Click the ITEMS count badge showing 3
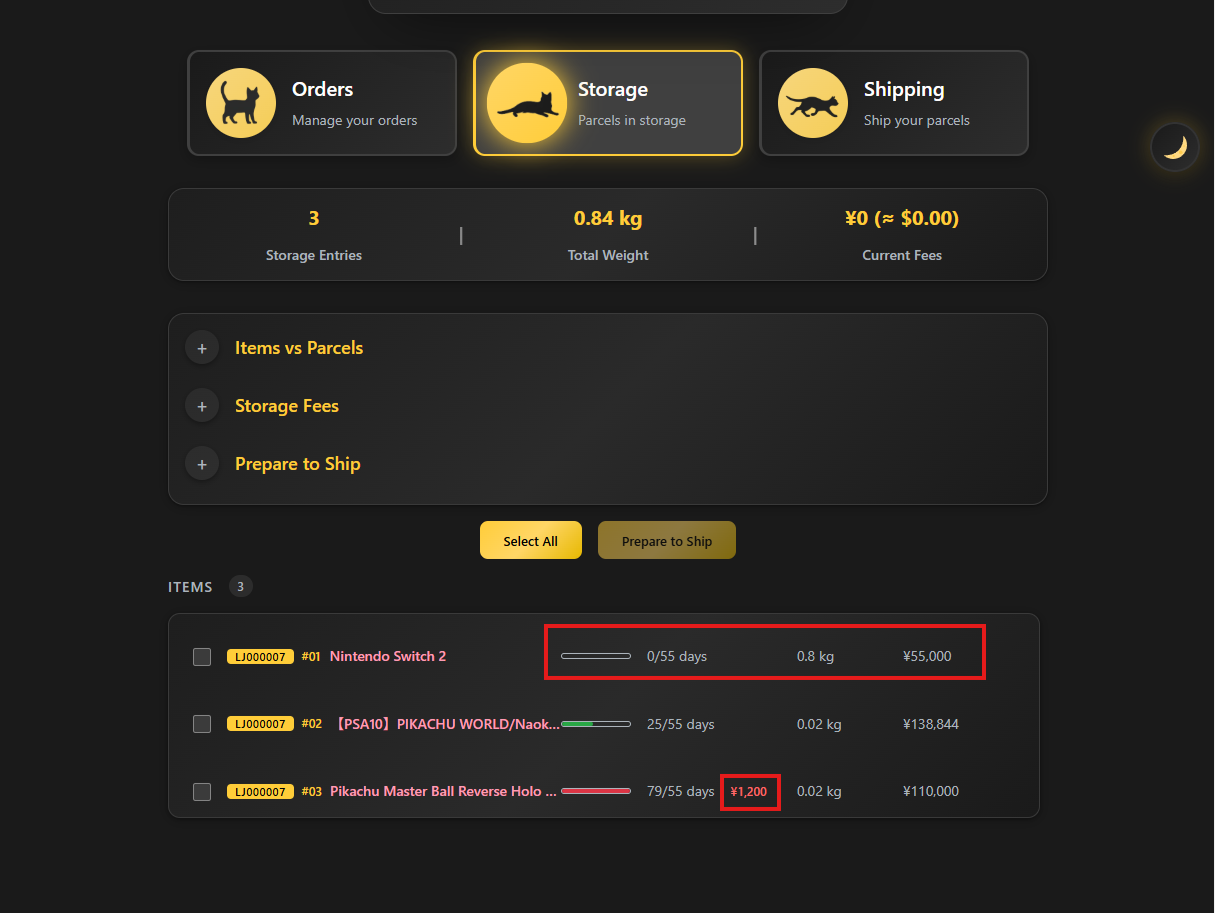 point(240,587)
